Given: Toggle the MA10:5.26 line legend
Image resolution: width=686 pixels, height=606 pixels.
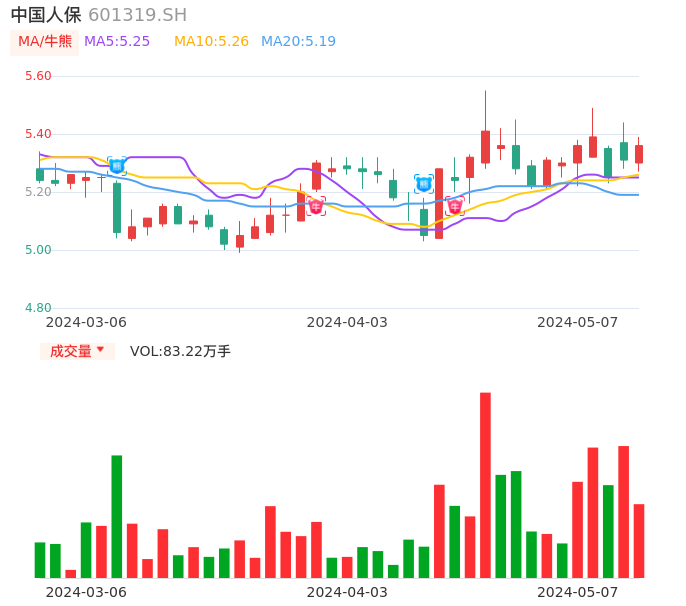Looking at the screenshot, I should (211, 42).
